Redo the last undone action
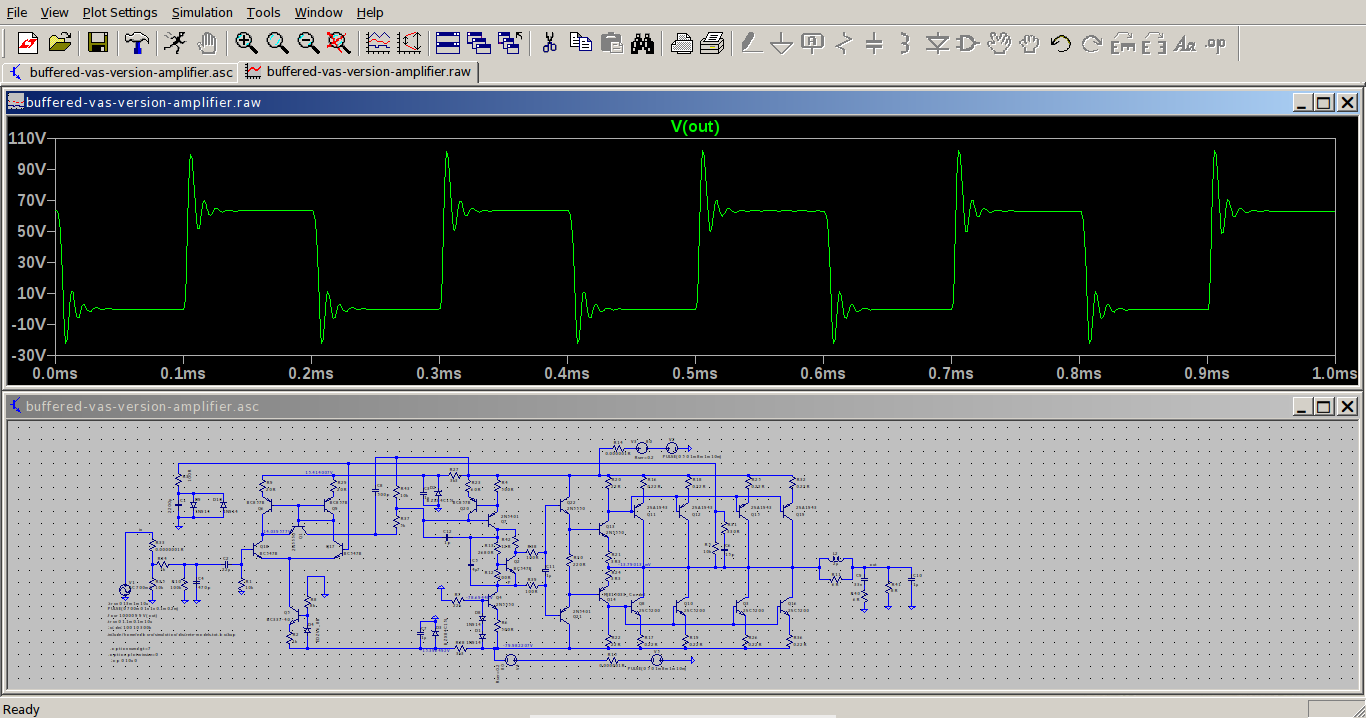Screen dimensions: 1366x718 click(x=1092, y=43)
